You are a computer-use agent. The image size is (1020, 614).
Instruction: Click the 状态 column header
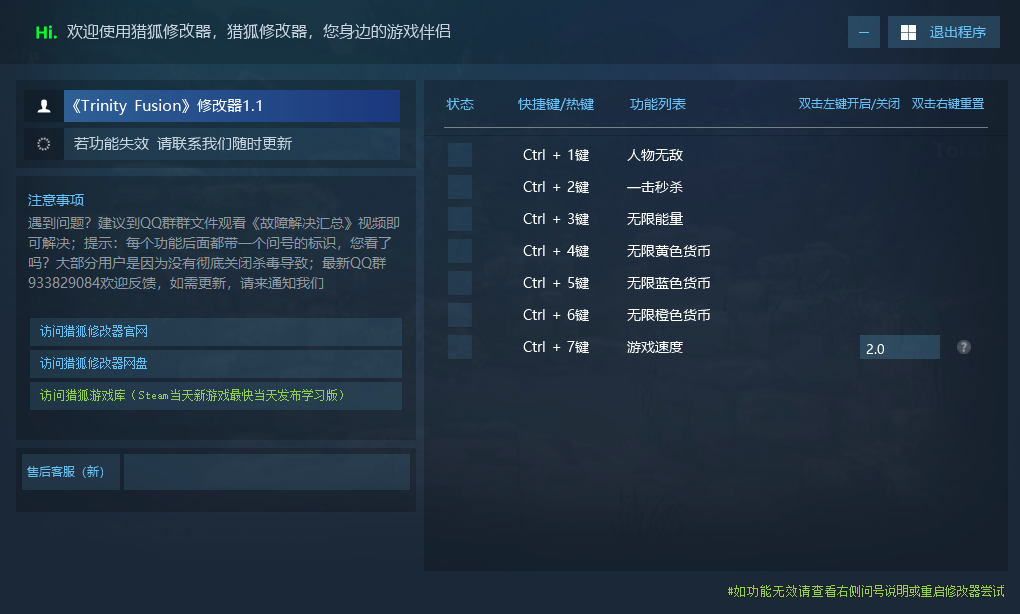click(460, 104)
